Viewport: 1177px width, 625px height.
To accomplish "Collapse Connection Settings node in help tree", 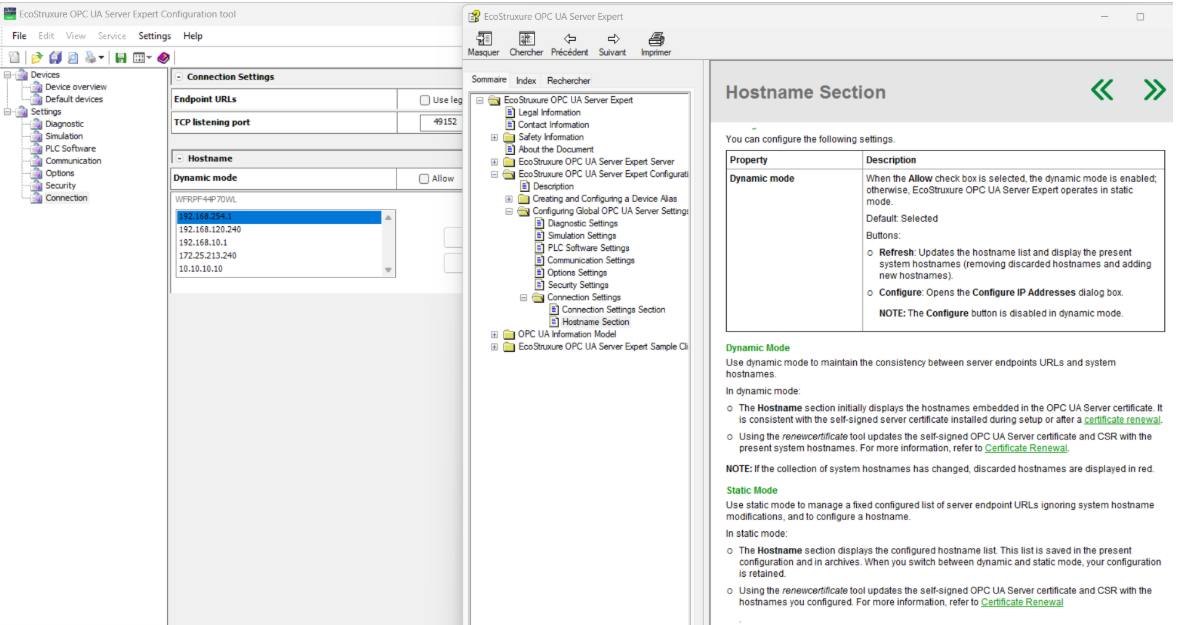I will tap(523, 298).
